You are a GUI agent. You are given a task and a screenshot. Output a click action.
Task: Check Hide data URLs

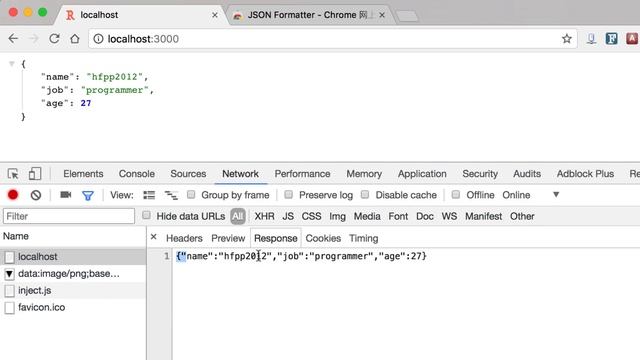coord(146,216)
